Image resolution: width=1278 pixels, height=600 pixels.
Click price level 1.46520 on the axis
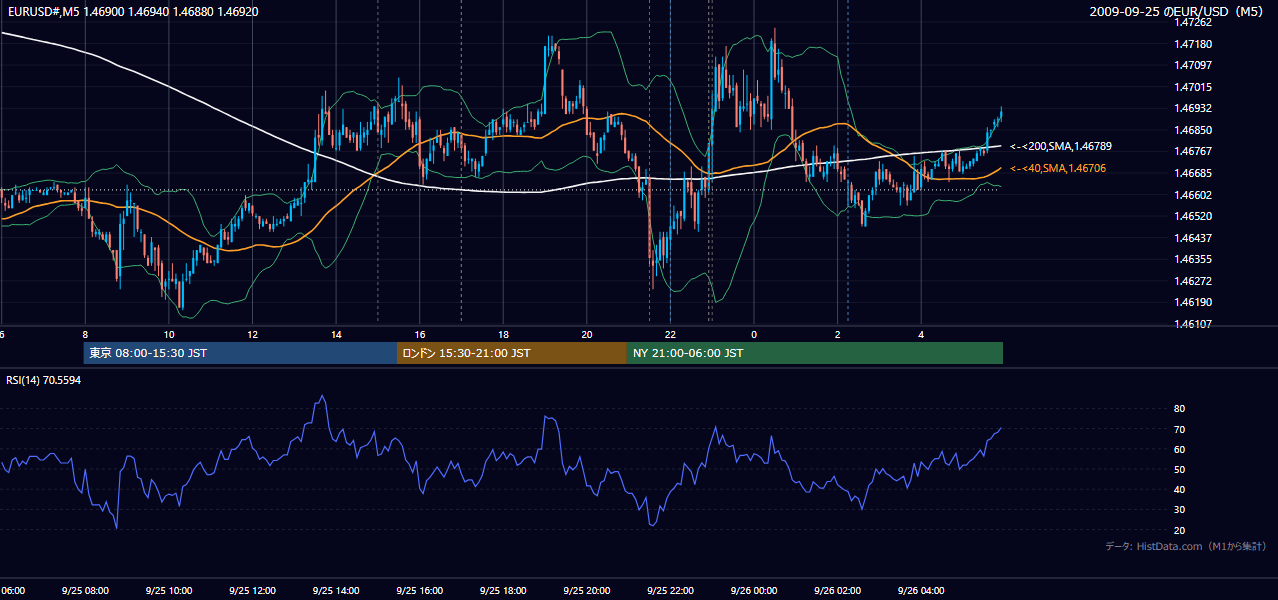pos(1194,216)
